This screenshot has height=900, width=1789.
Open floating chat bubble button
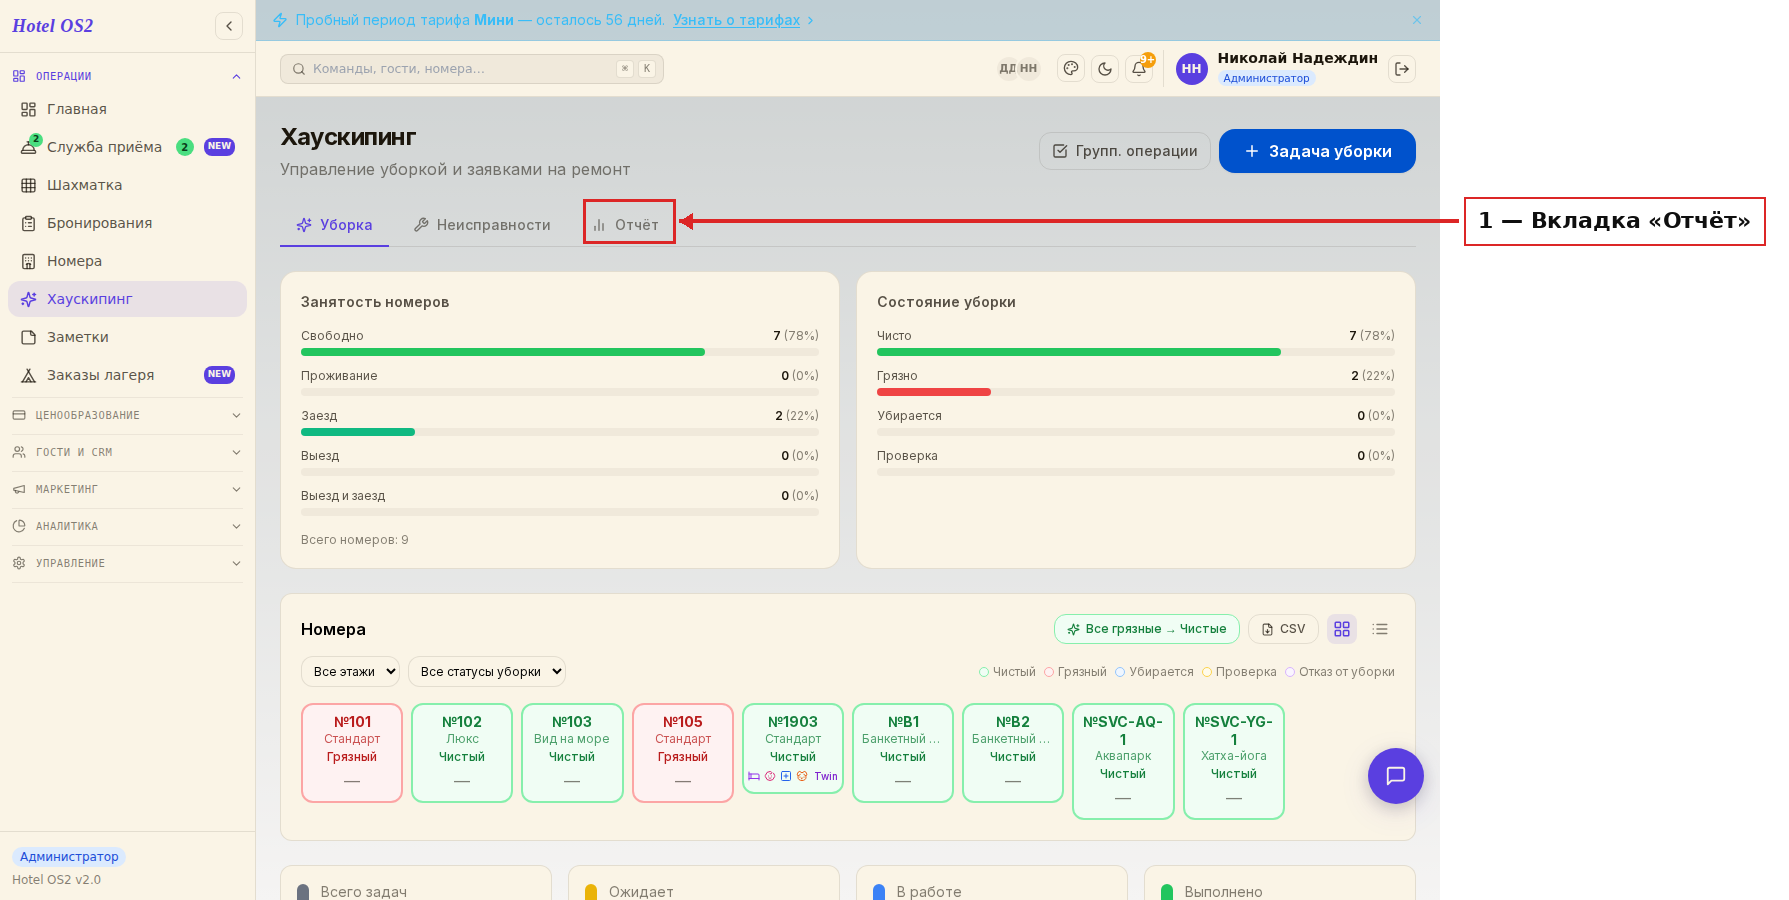[1396, 776]
